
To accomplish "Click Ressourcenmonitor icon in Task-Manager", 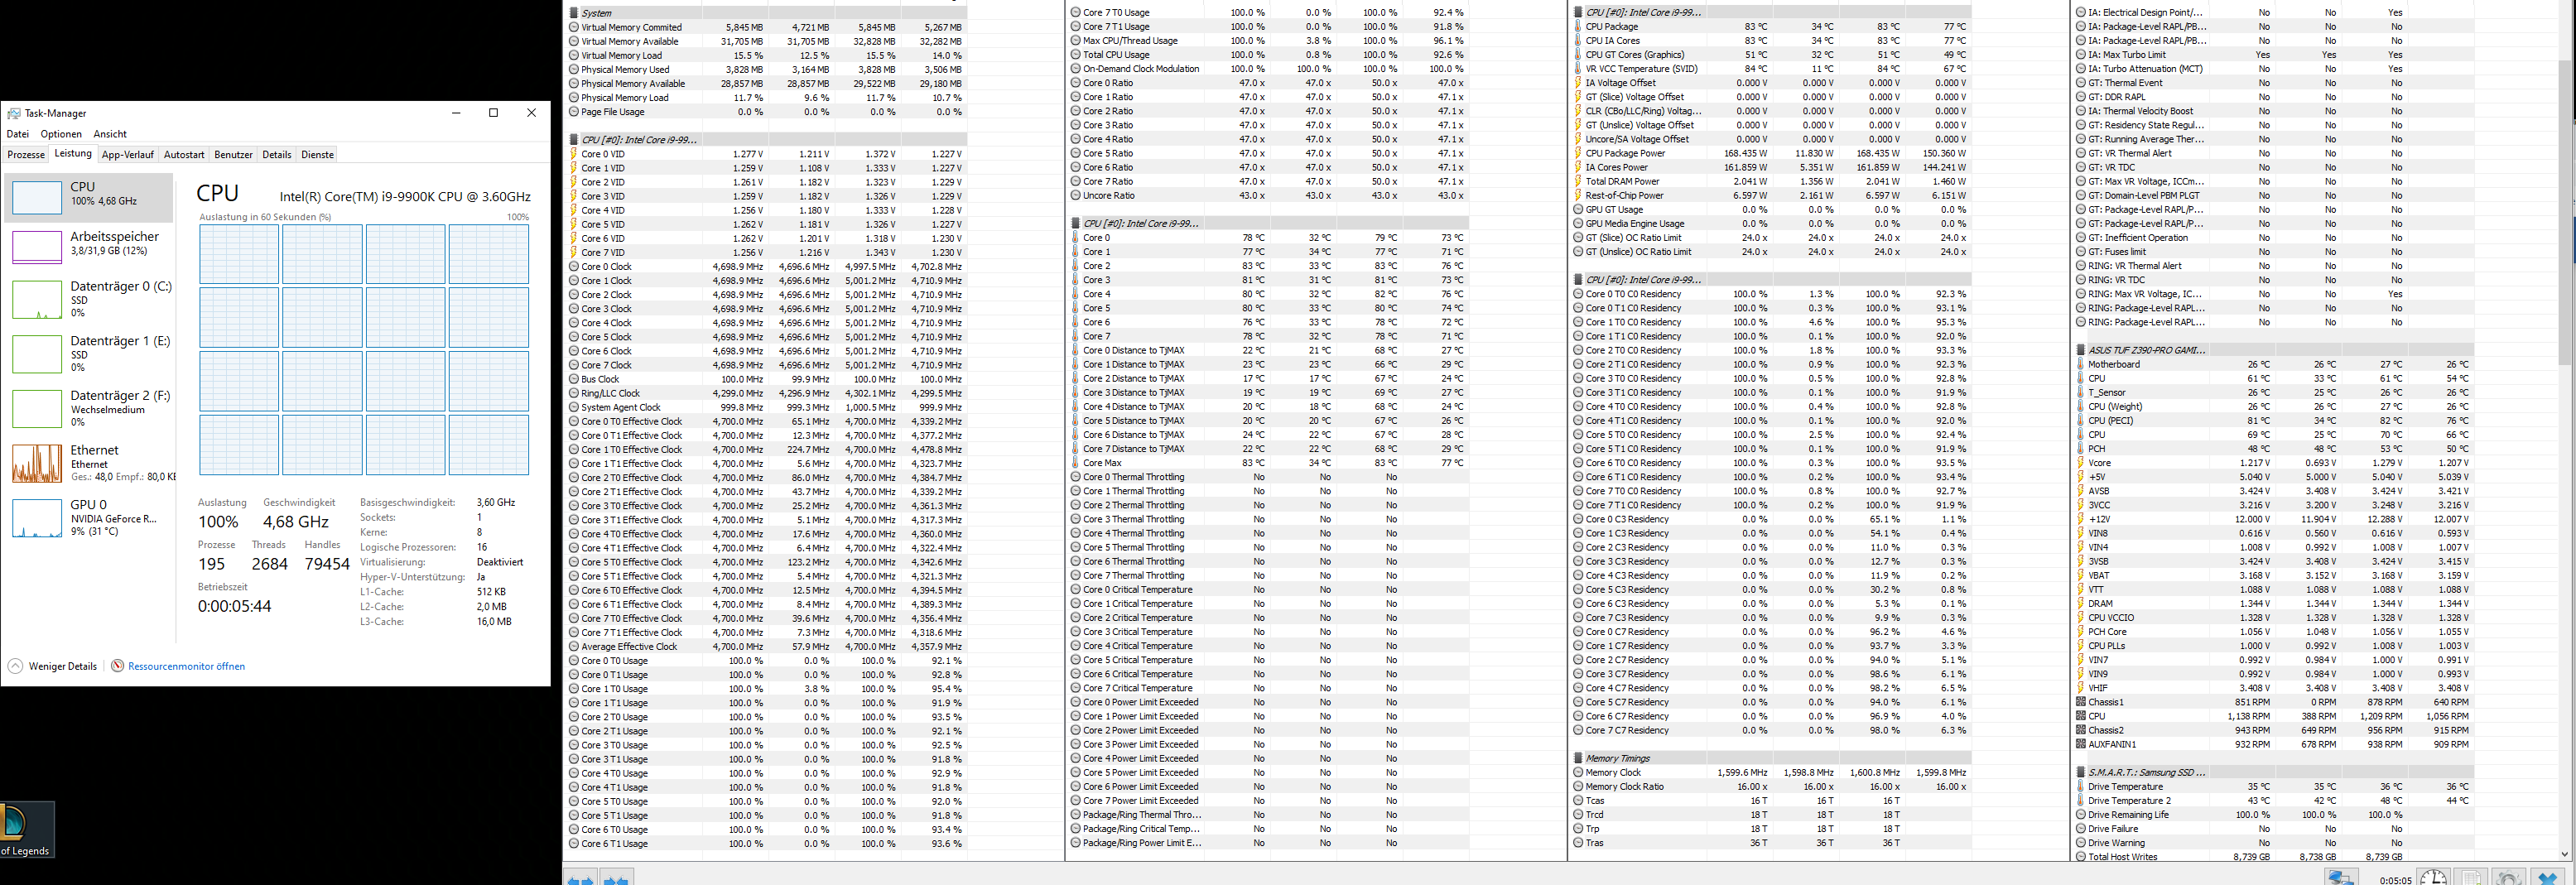I will [x=118, y=666].
